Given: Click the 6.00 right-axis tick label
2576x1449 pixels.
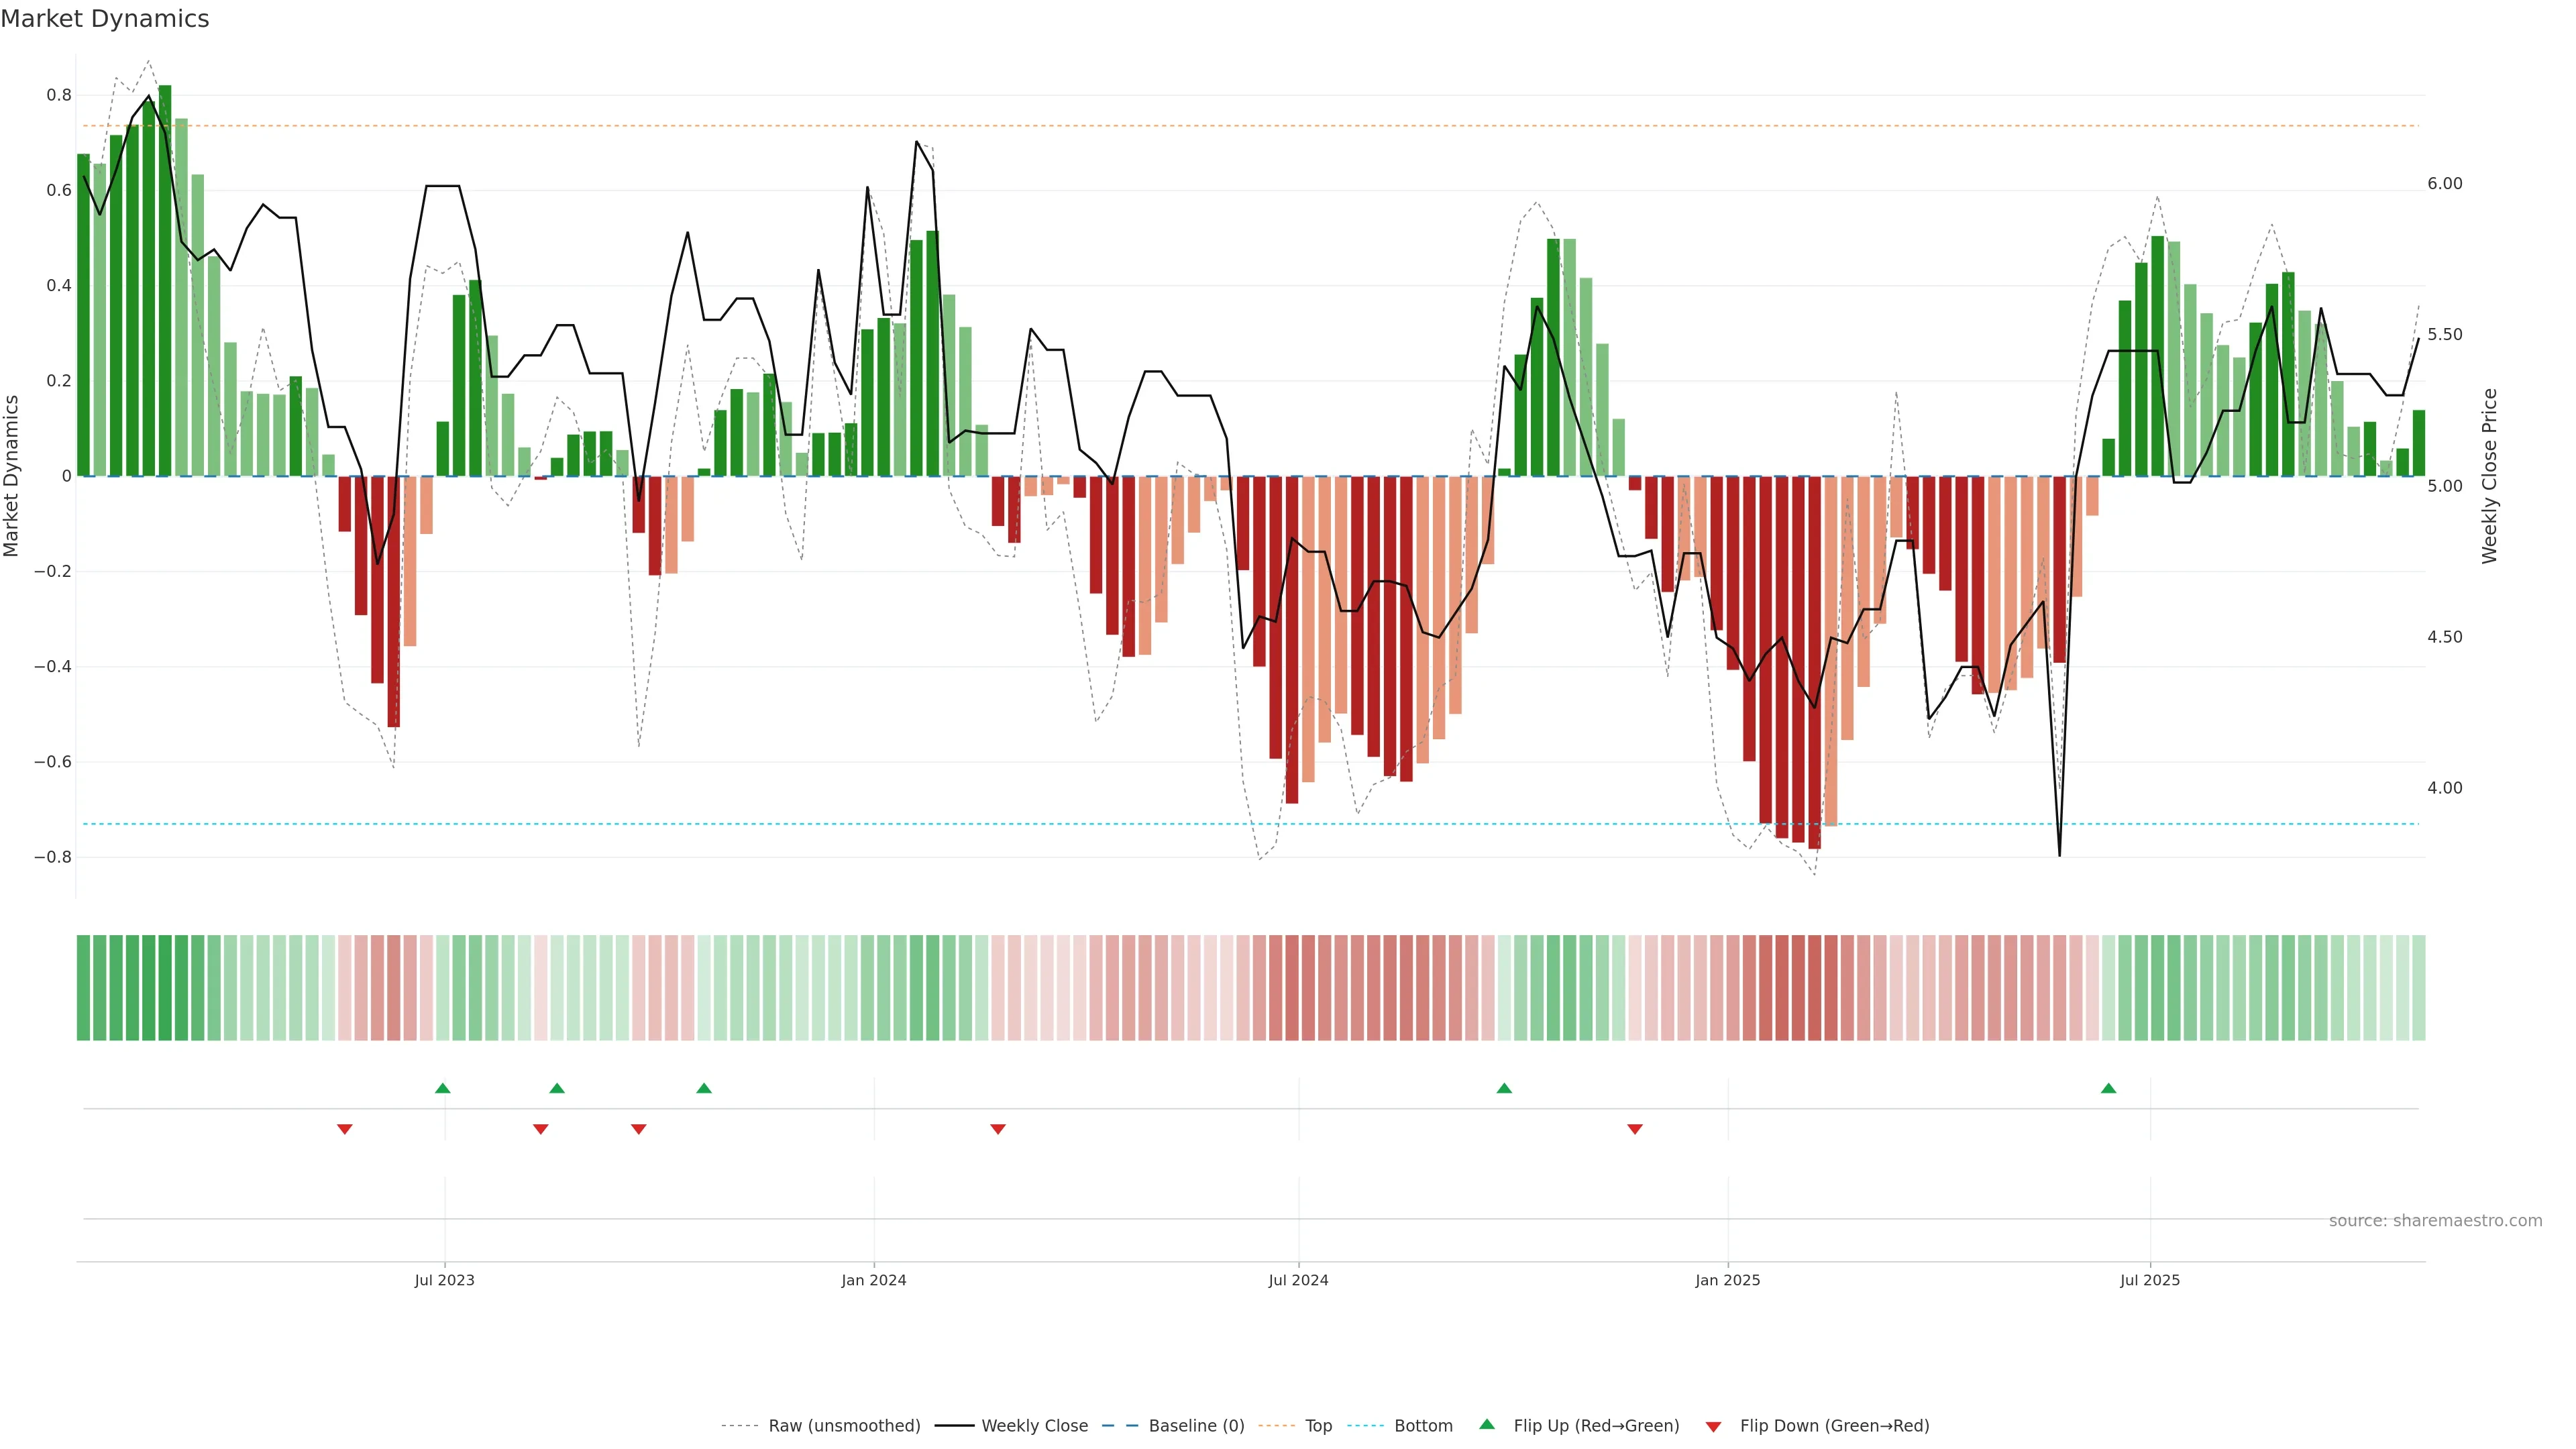Looking at the screenshot, I should tap(2444, 184).
